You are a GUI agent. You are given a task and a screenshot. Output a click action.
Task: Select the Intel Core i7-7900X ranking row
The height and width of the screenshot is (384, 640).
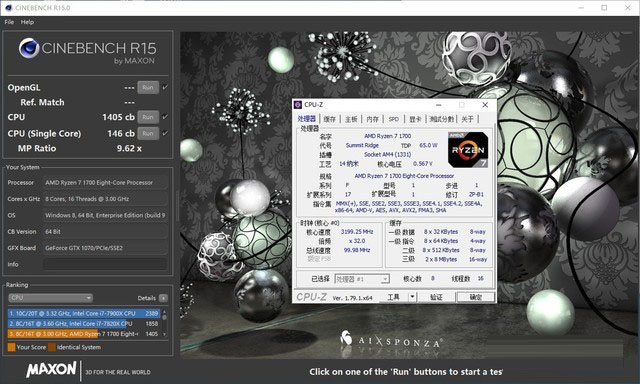click(84, 313)
